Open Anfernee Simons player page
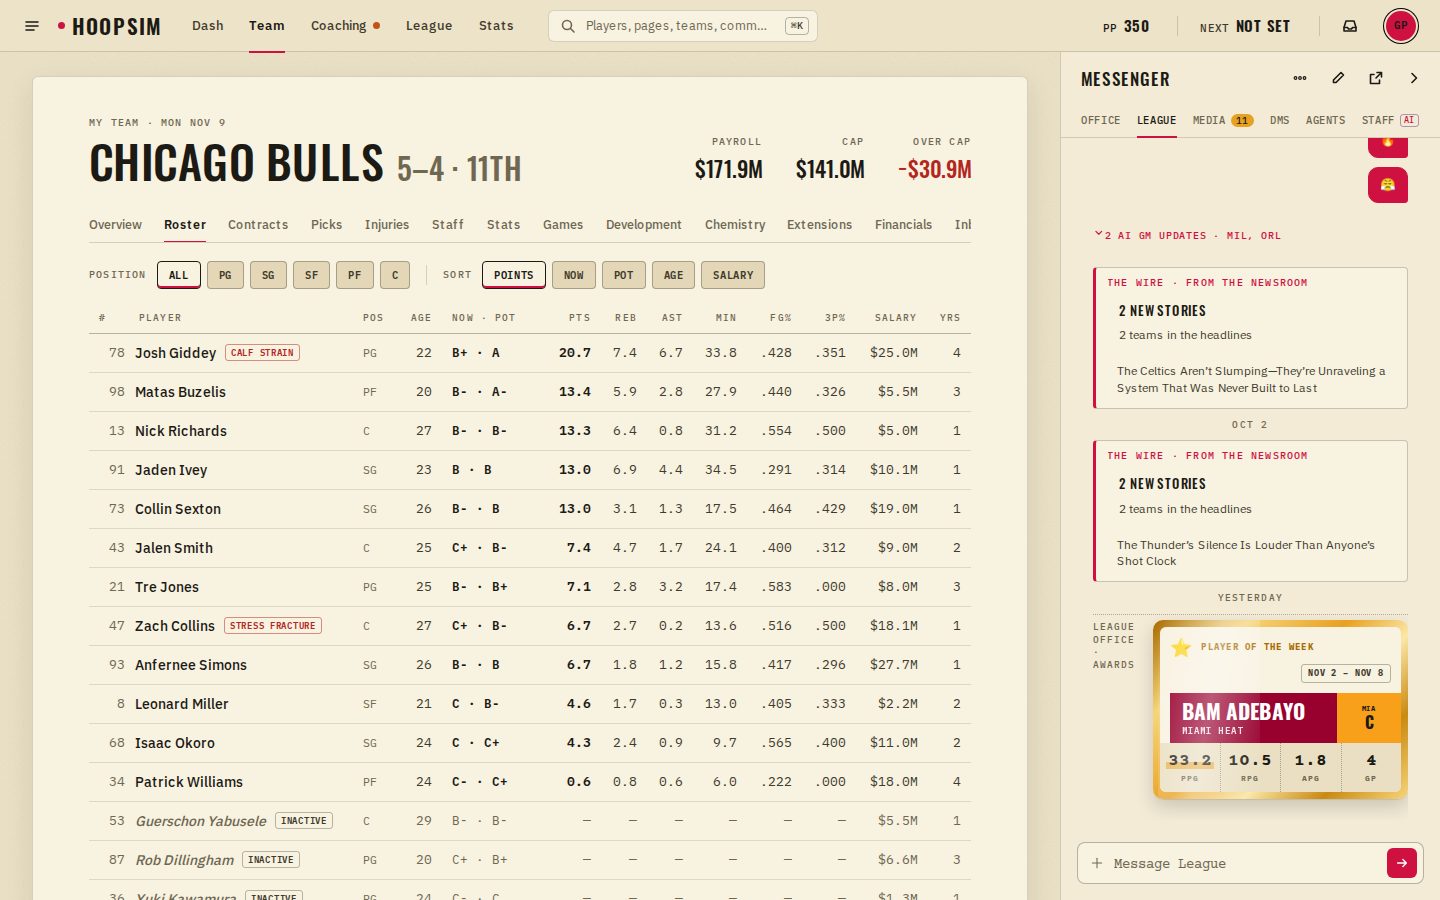Screen dimensions: 1440x900 191,665
